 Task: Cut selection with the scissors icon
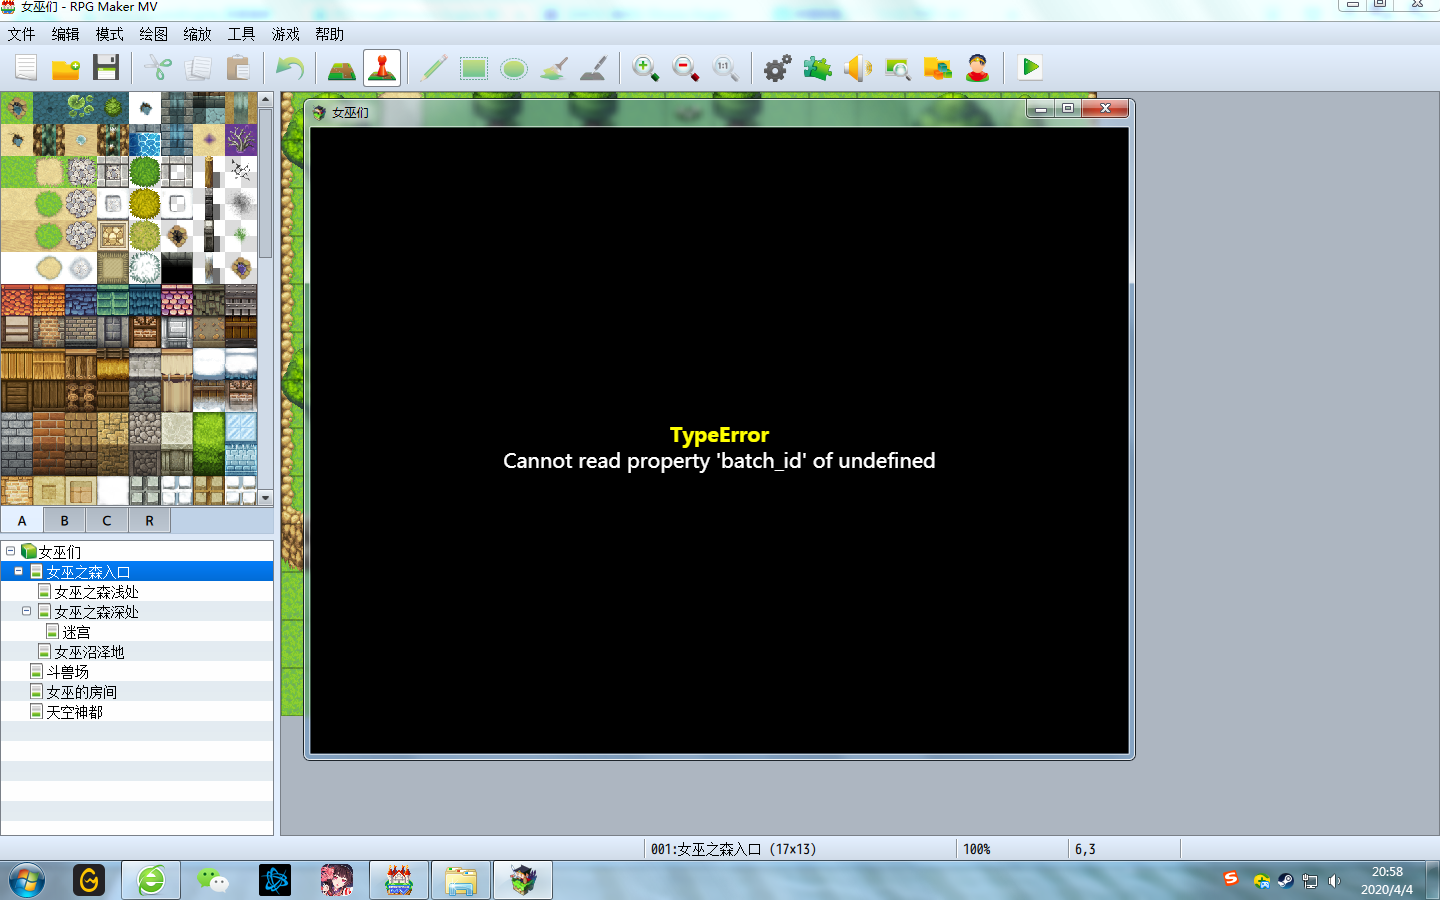158,68
